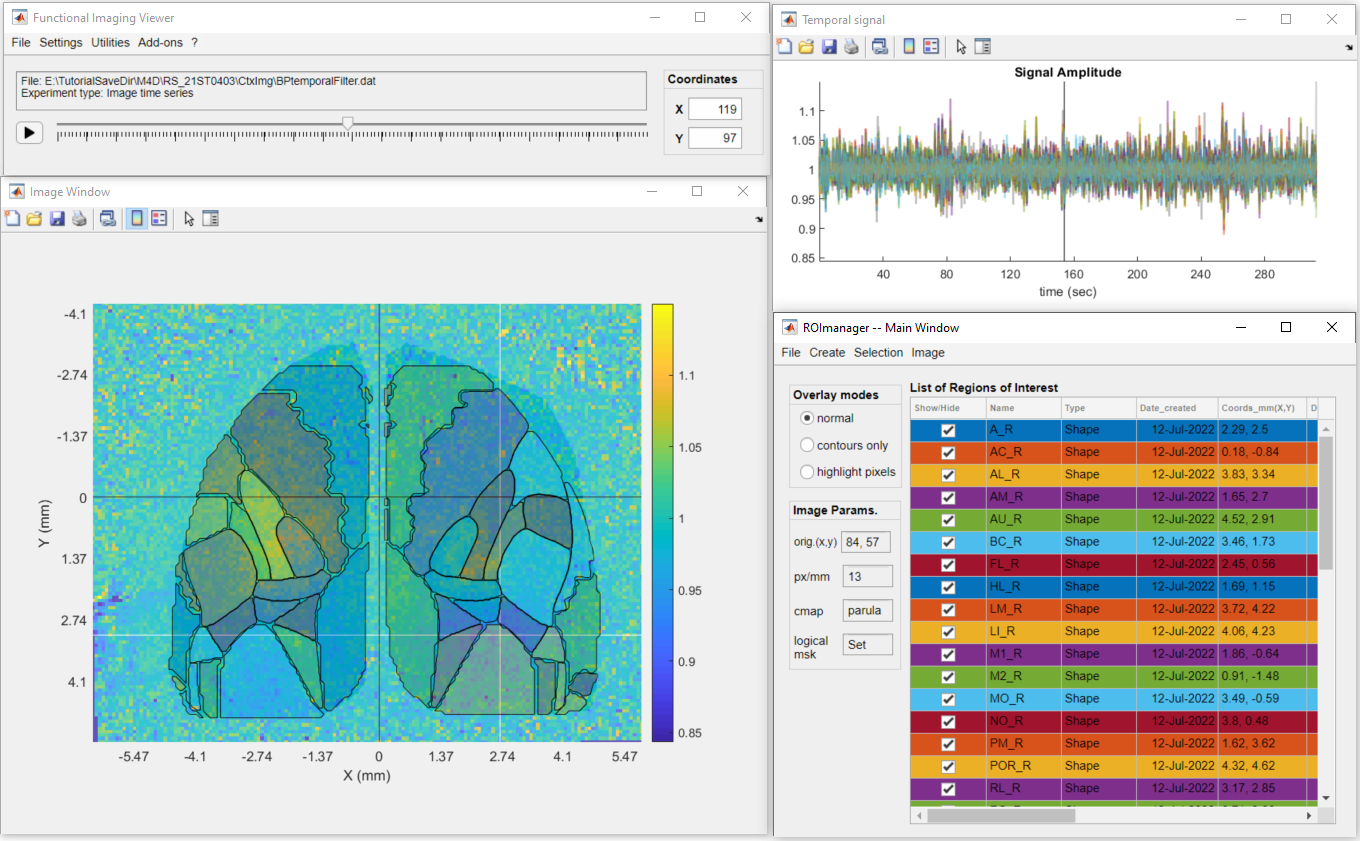This screenshot has width=1360, height=841.
Task: Click the NO_R name cell
Action: coord(1023,721)
